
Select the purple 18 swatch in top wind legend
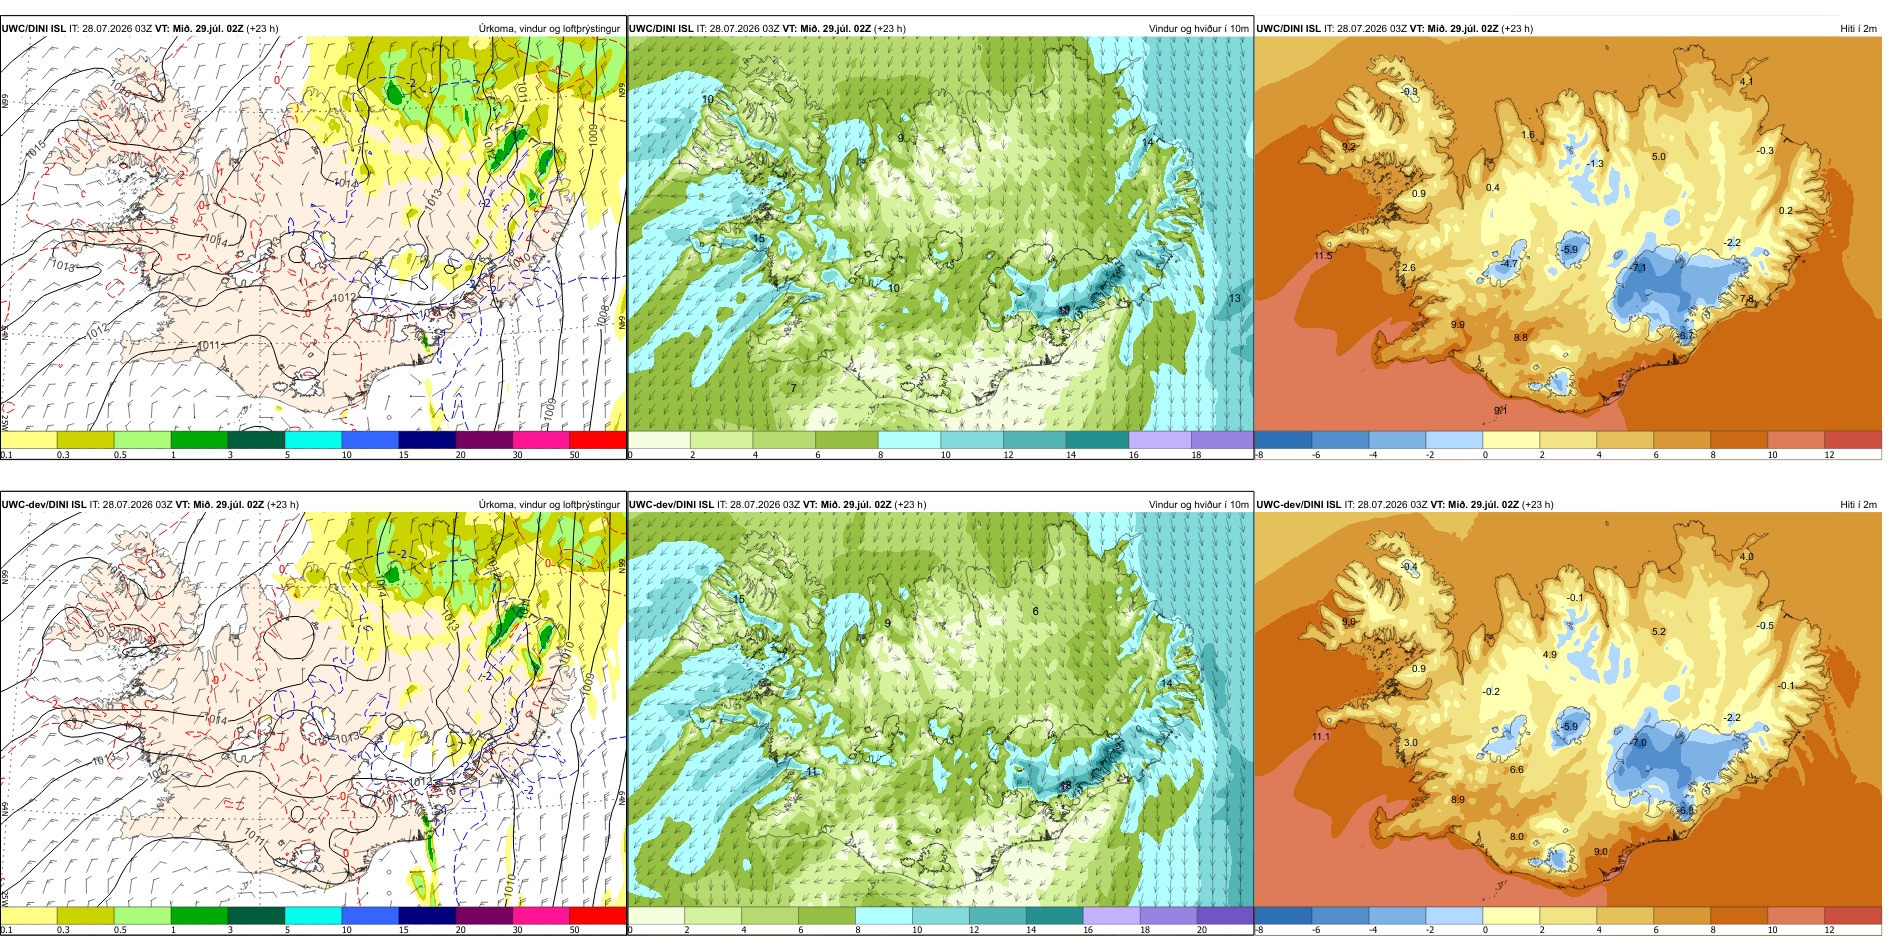click(x=1222, y=439)
